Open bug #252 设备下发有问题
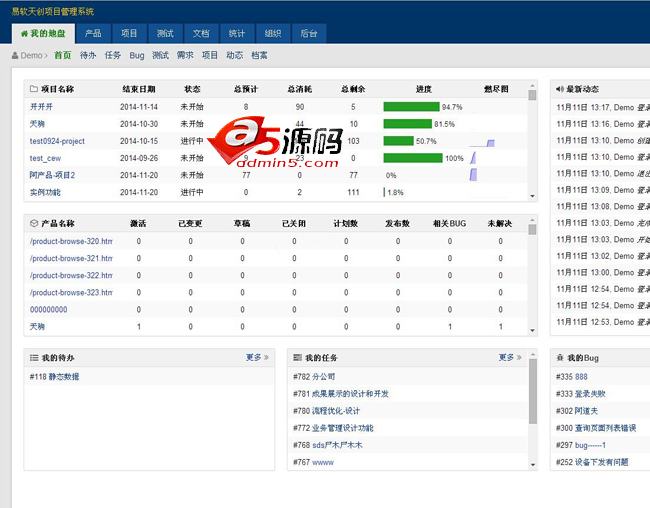650x508 pixels. (592, 462)
